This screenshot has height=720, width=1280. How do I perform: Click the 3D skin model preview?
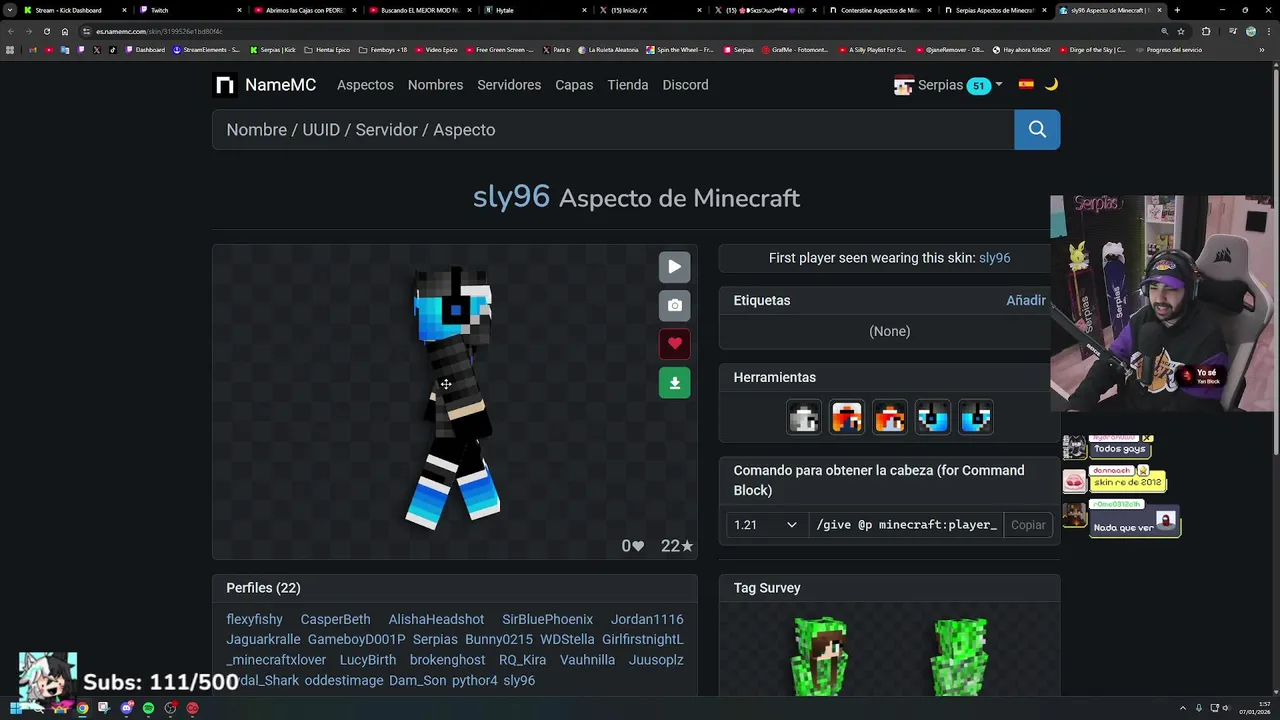click(x=454, y=400)
